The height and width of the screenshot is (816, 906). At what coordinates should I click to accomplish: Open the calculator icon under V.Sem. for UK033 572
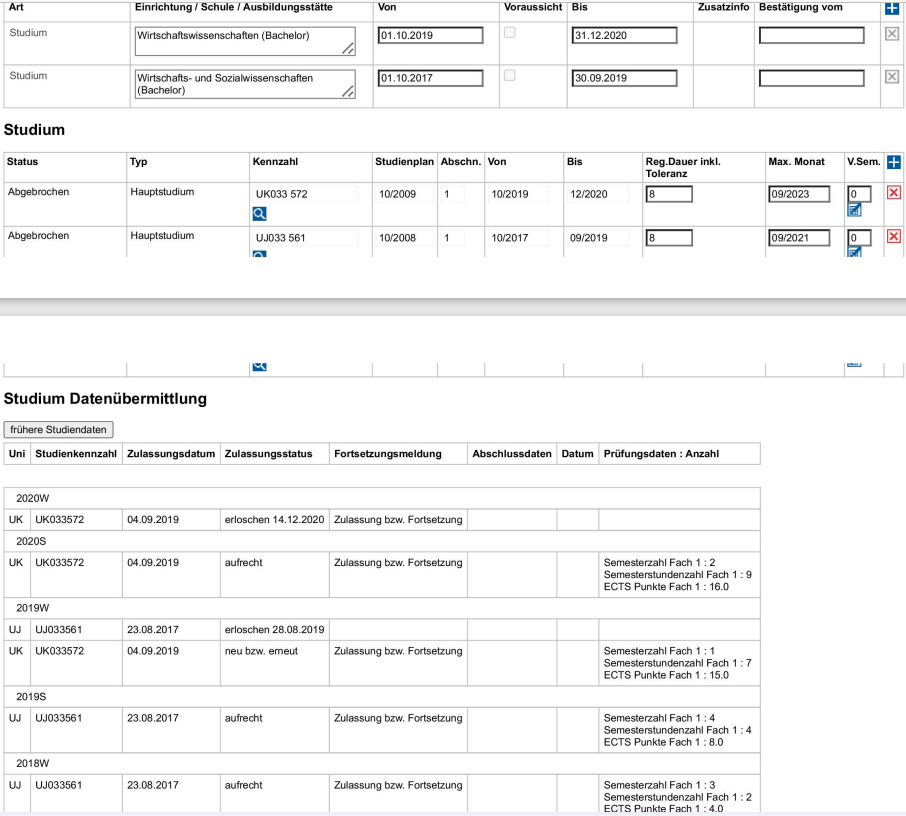854,210
